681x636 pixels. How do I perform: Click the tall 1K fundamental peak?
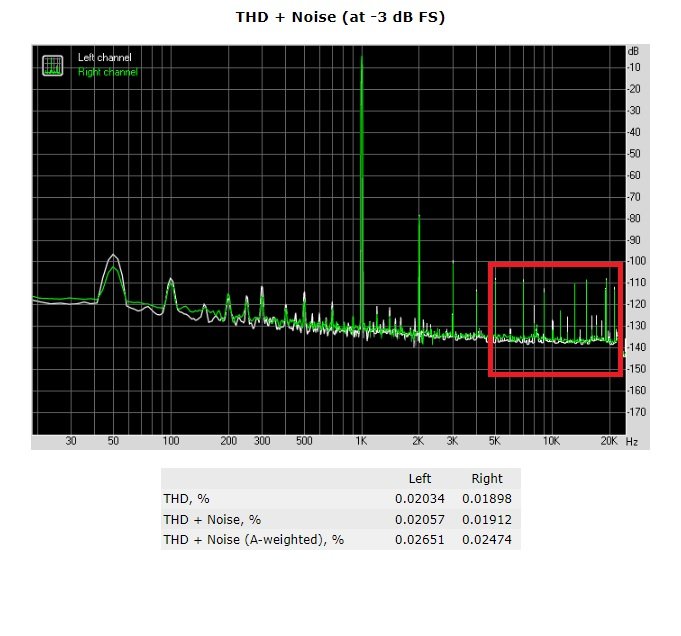pos(361,150)
